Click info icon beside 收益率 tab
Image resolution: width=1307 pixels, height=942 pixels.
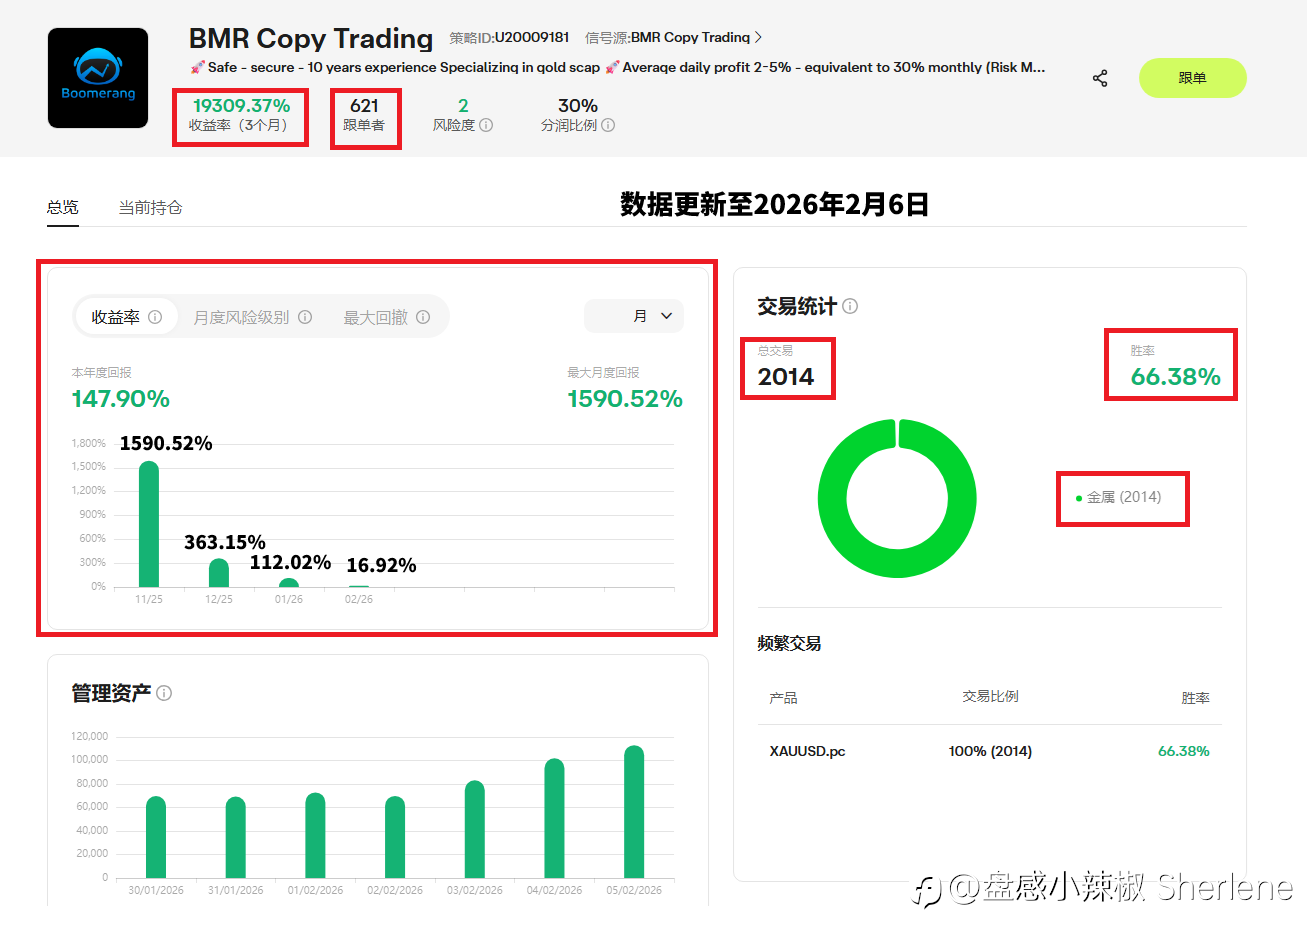[x=155, y=317]
